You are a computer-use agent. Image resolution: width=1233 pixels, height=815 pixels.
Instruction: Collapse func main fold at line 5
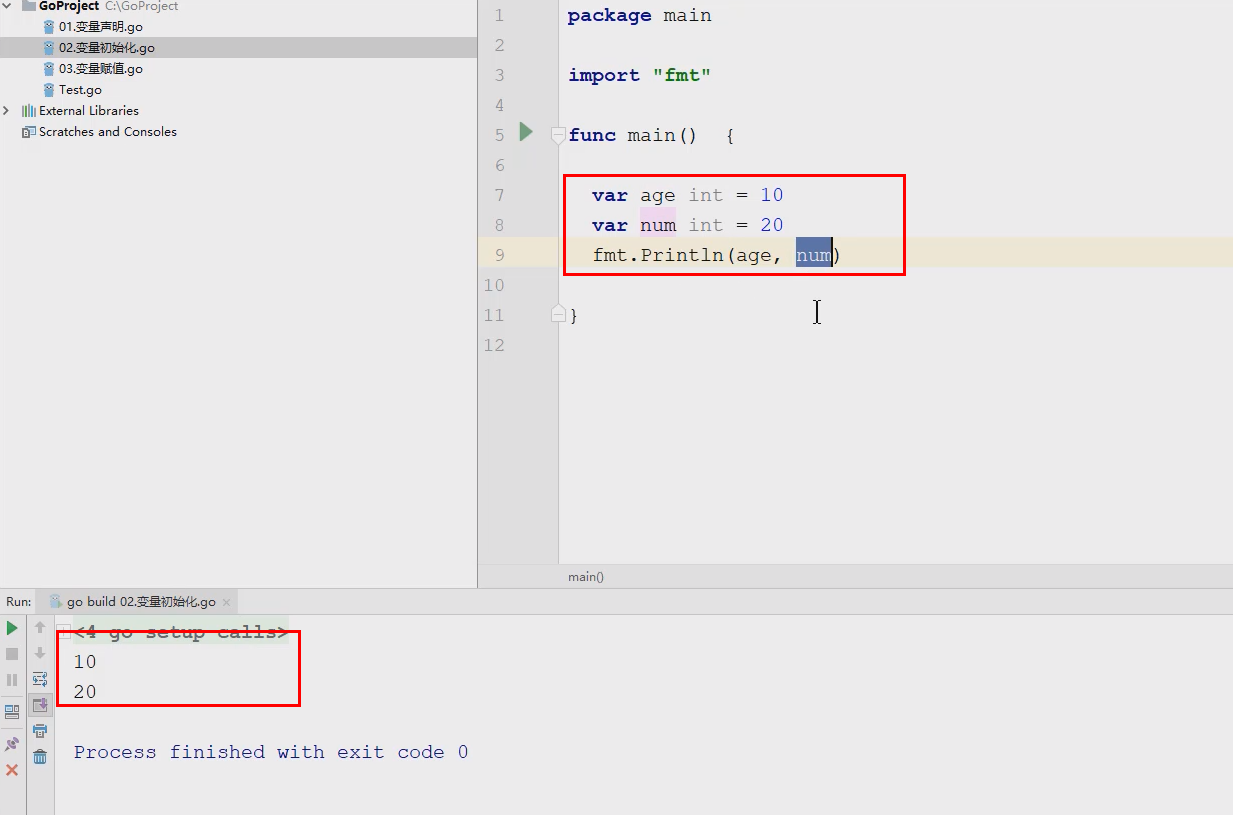[559, 135]
